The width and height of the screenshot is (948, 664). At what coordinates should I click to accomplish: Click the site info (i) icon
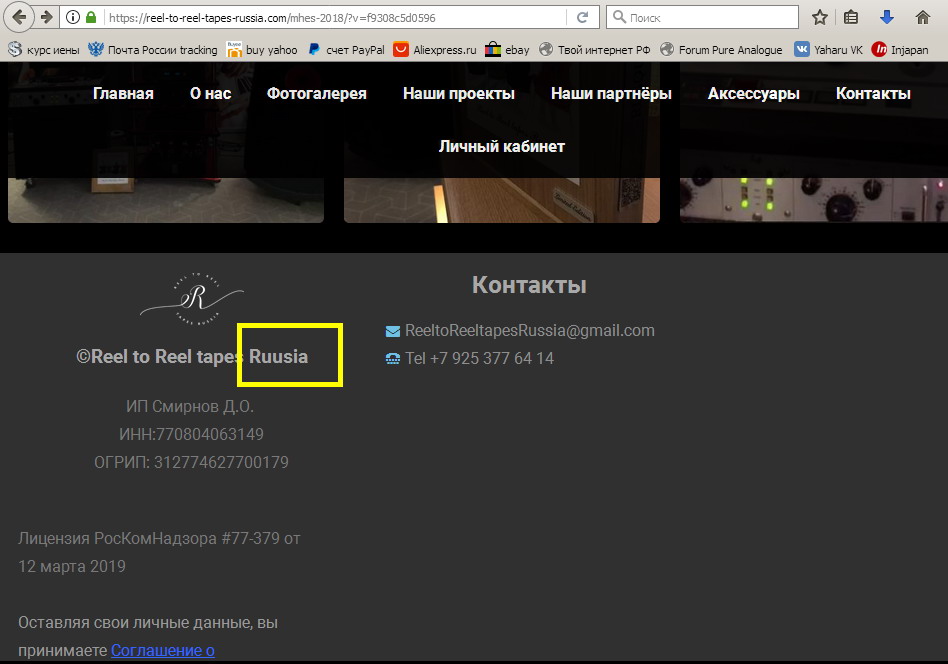point(73,18)
